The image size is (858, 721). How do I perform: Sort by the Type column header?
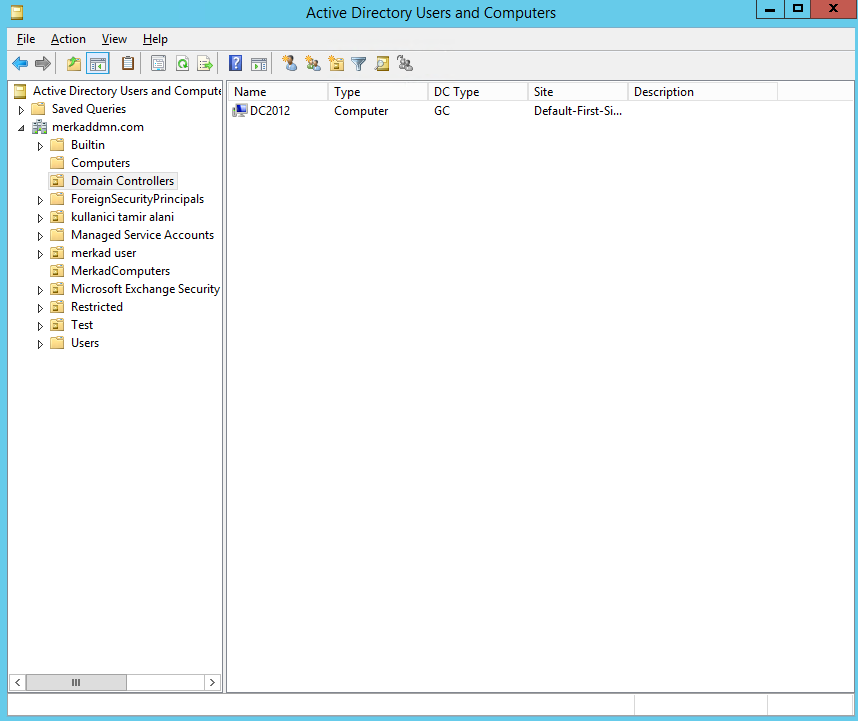378,91
